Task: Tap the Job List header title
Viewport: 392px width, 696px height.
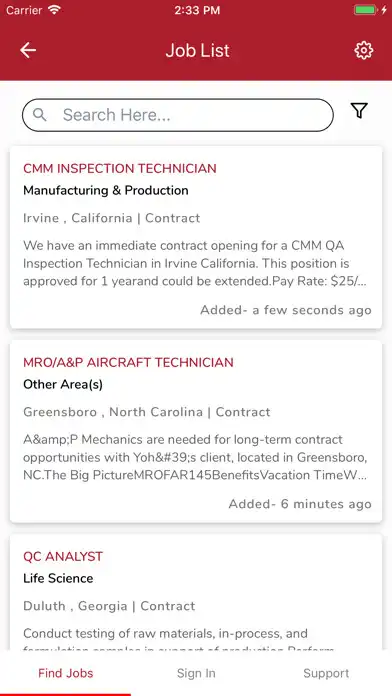Action: pos(198,50)
